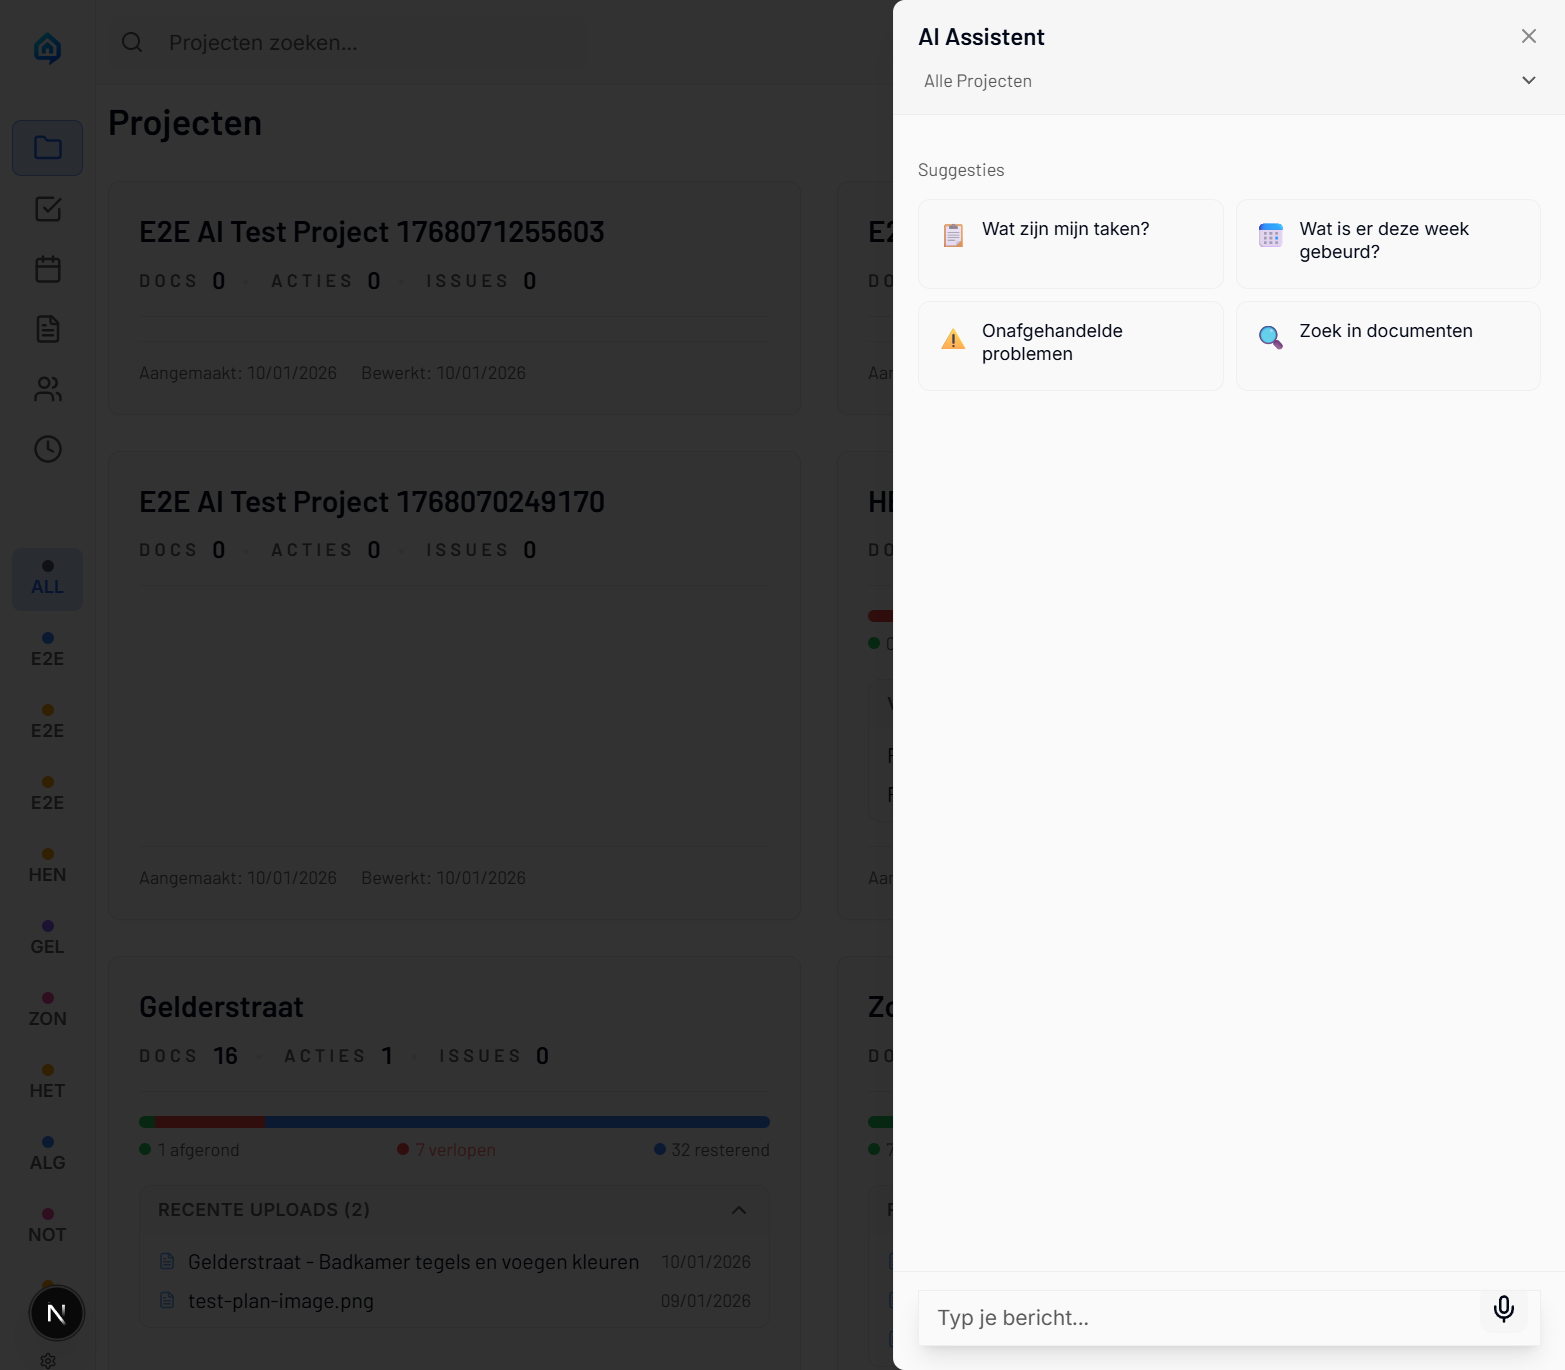Click the microphone voice input icon
The width and height of the screenshot is (1565, 1370).
pos(1503,1309)
